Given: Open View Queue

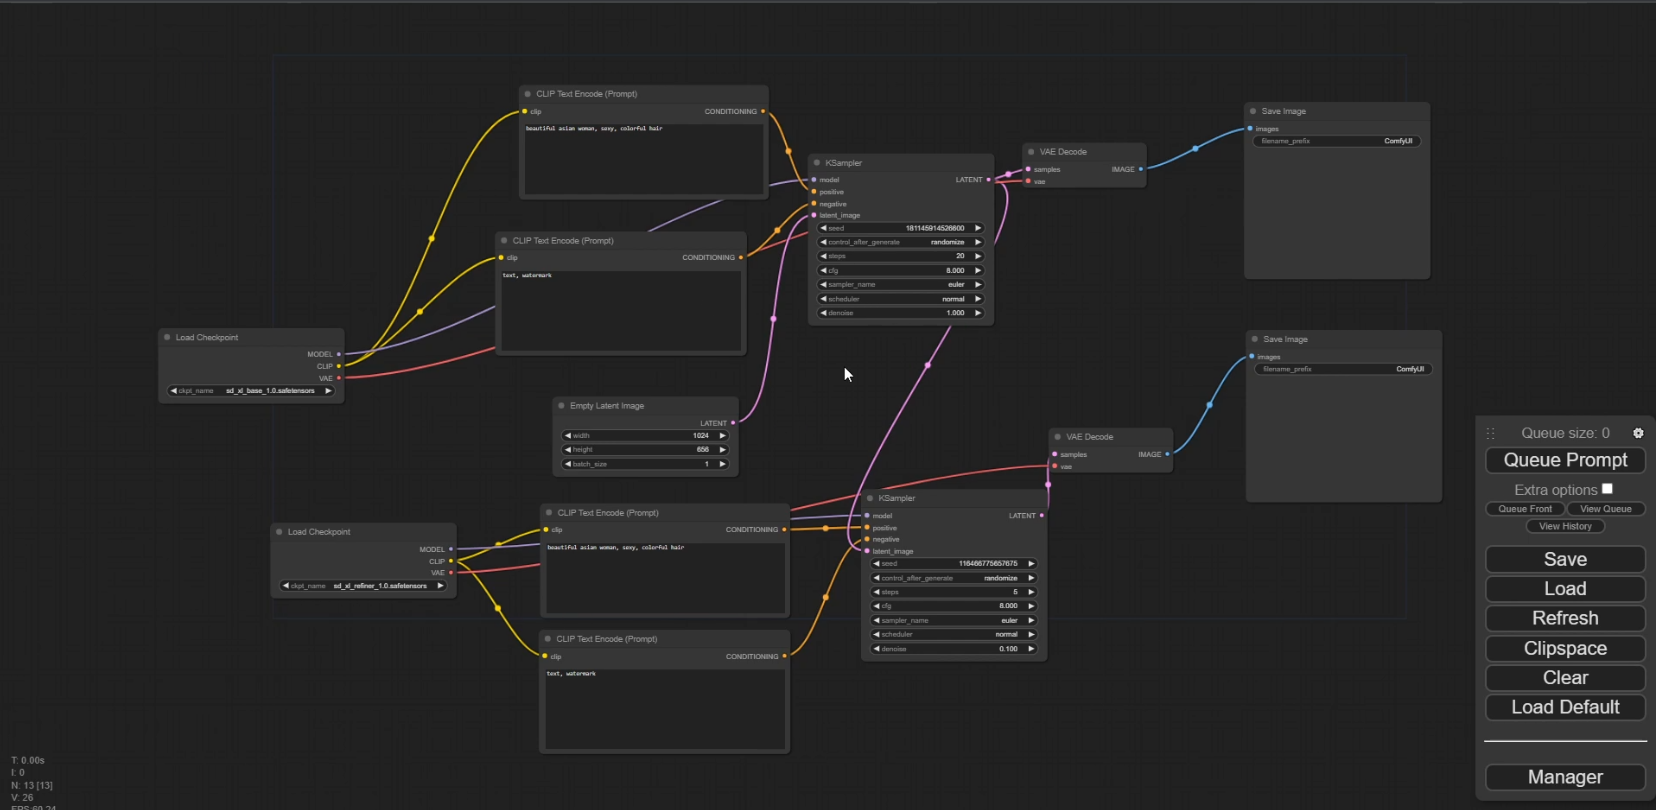Looking at the screenshot, I should (x=1606, y=509).
